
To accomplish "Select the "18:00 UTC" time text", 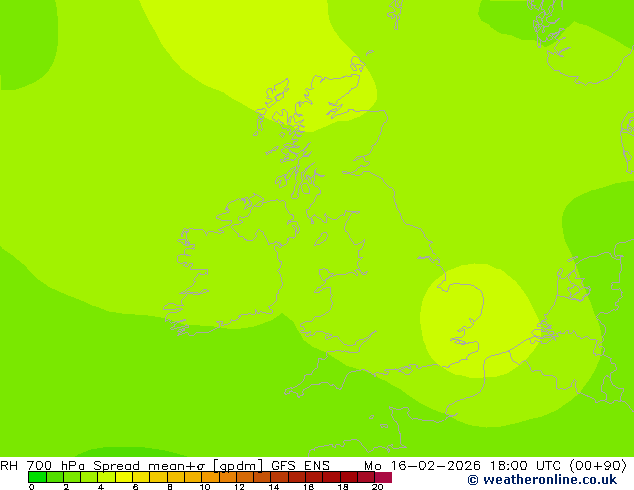I will 525,465.
